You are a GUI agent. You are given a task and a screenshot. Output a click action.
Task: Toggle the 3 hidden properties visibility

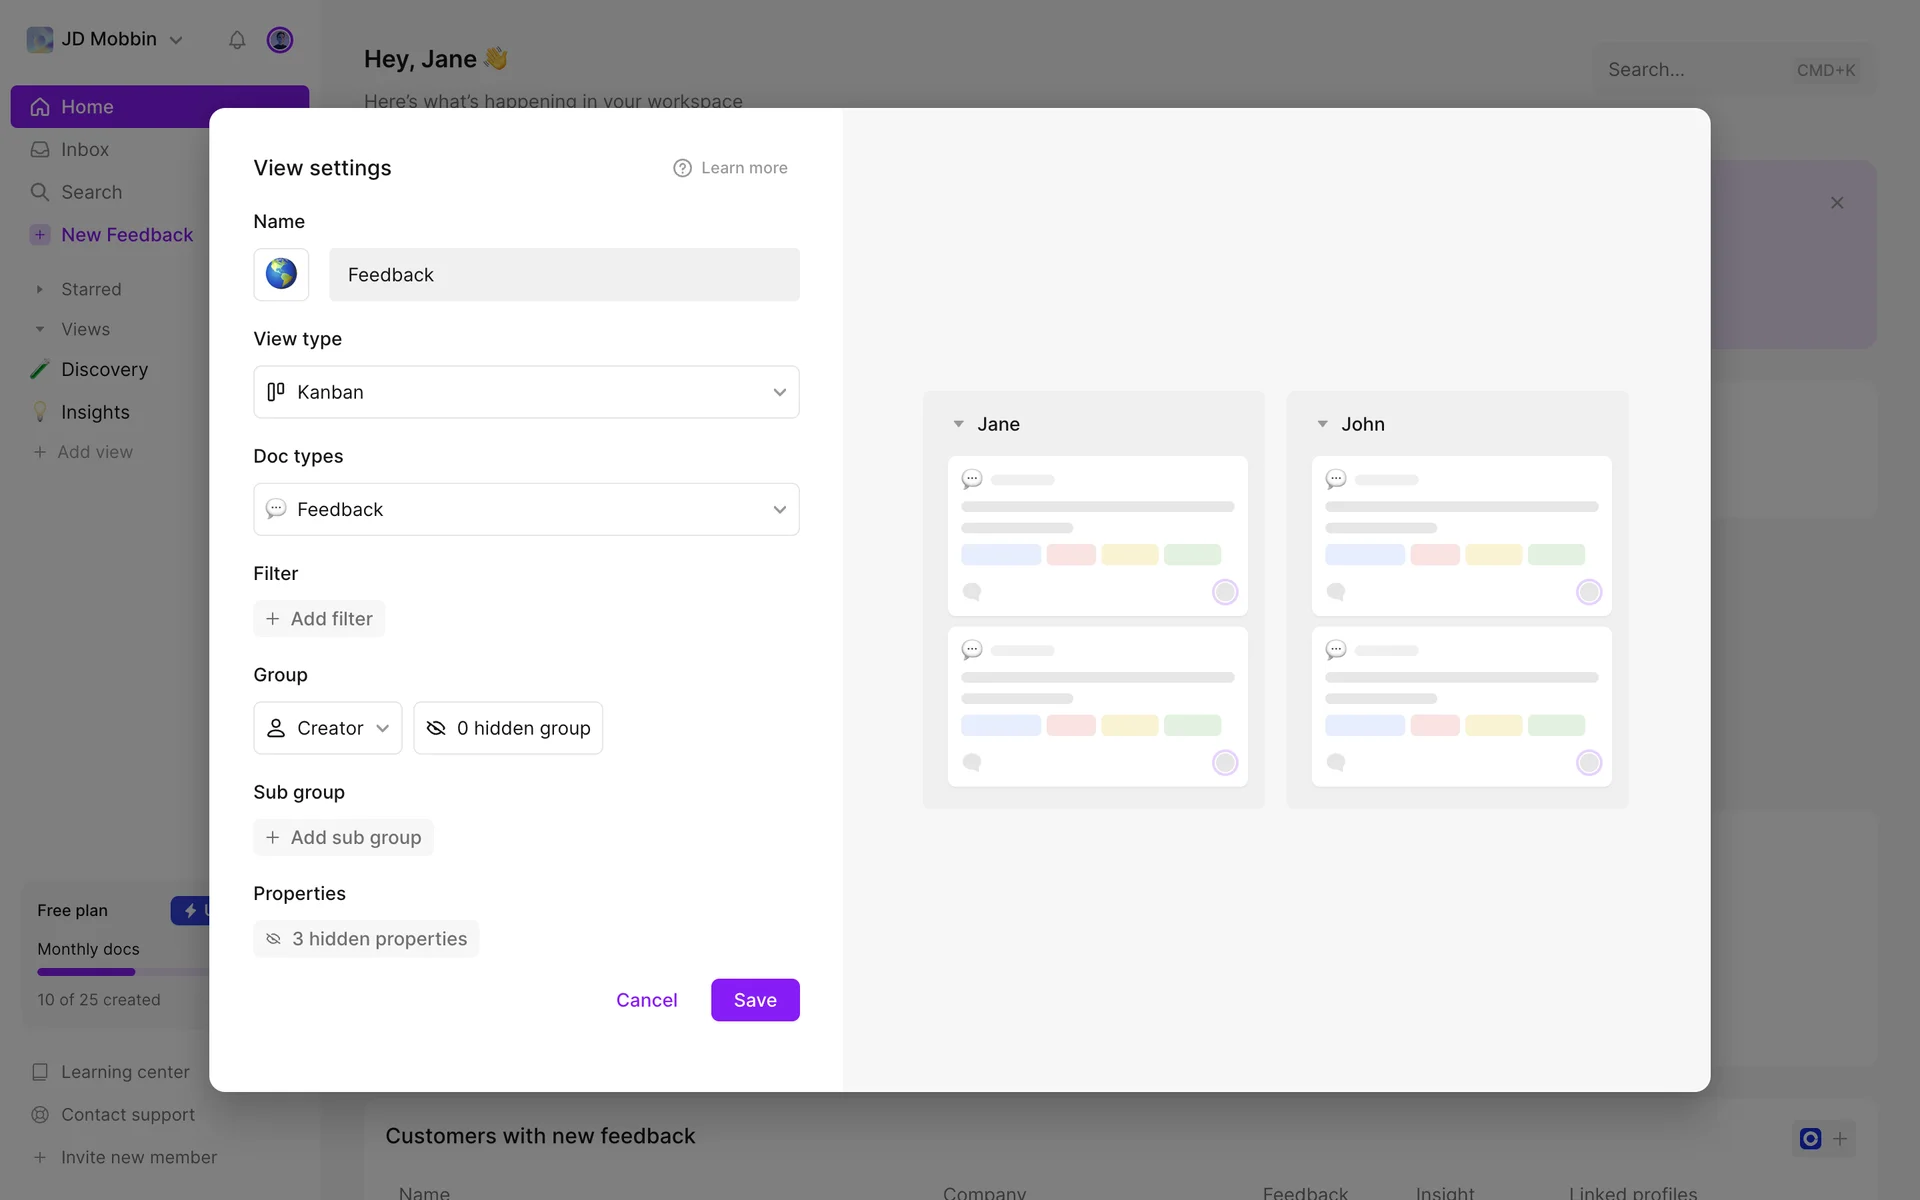coord(366,939)
